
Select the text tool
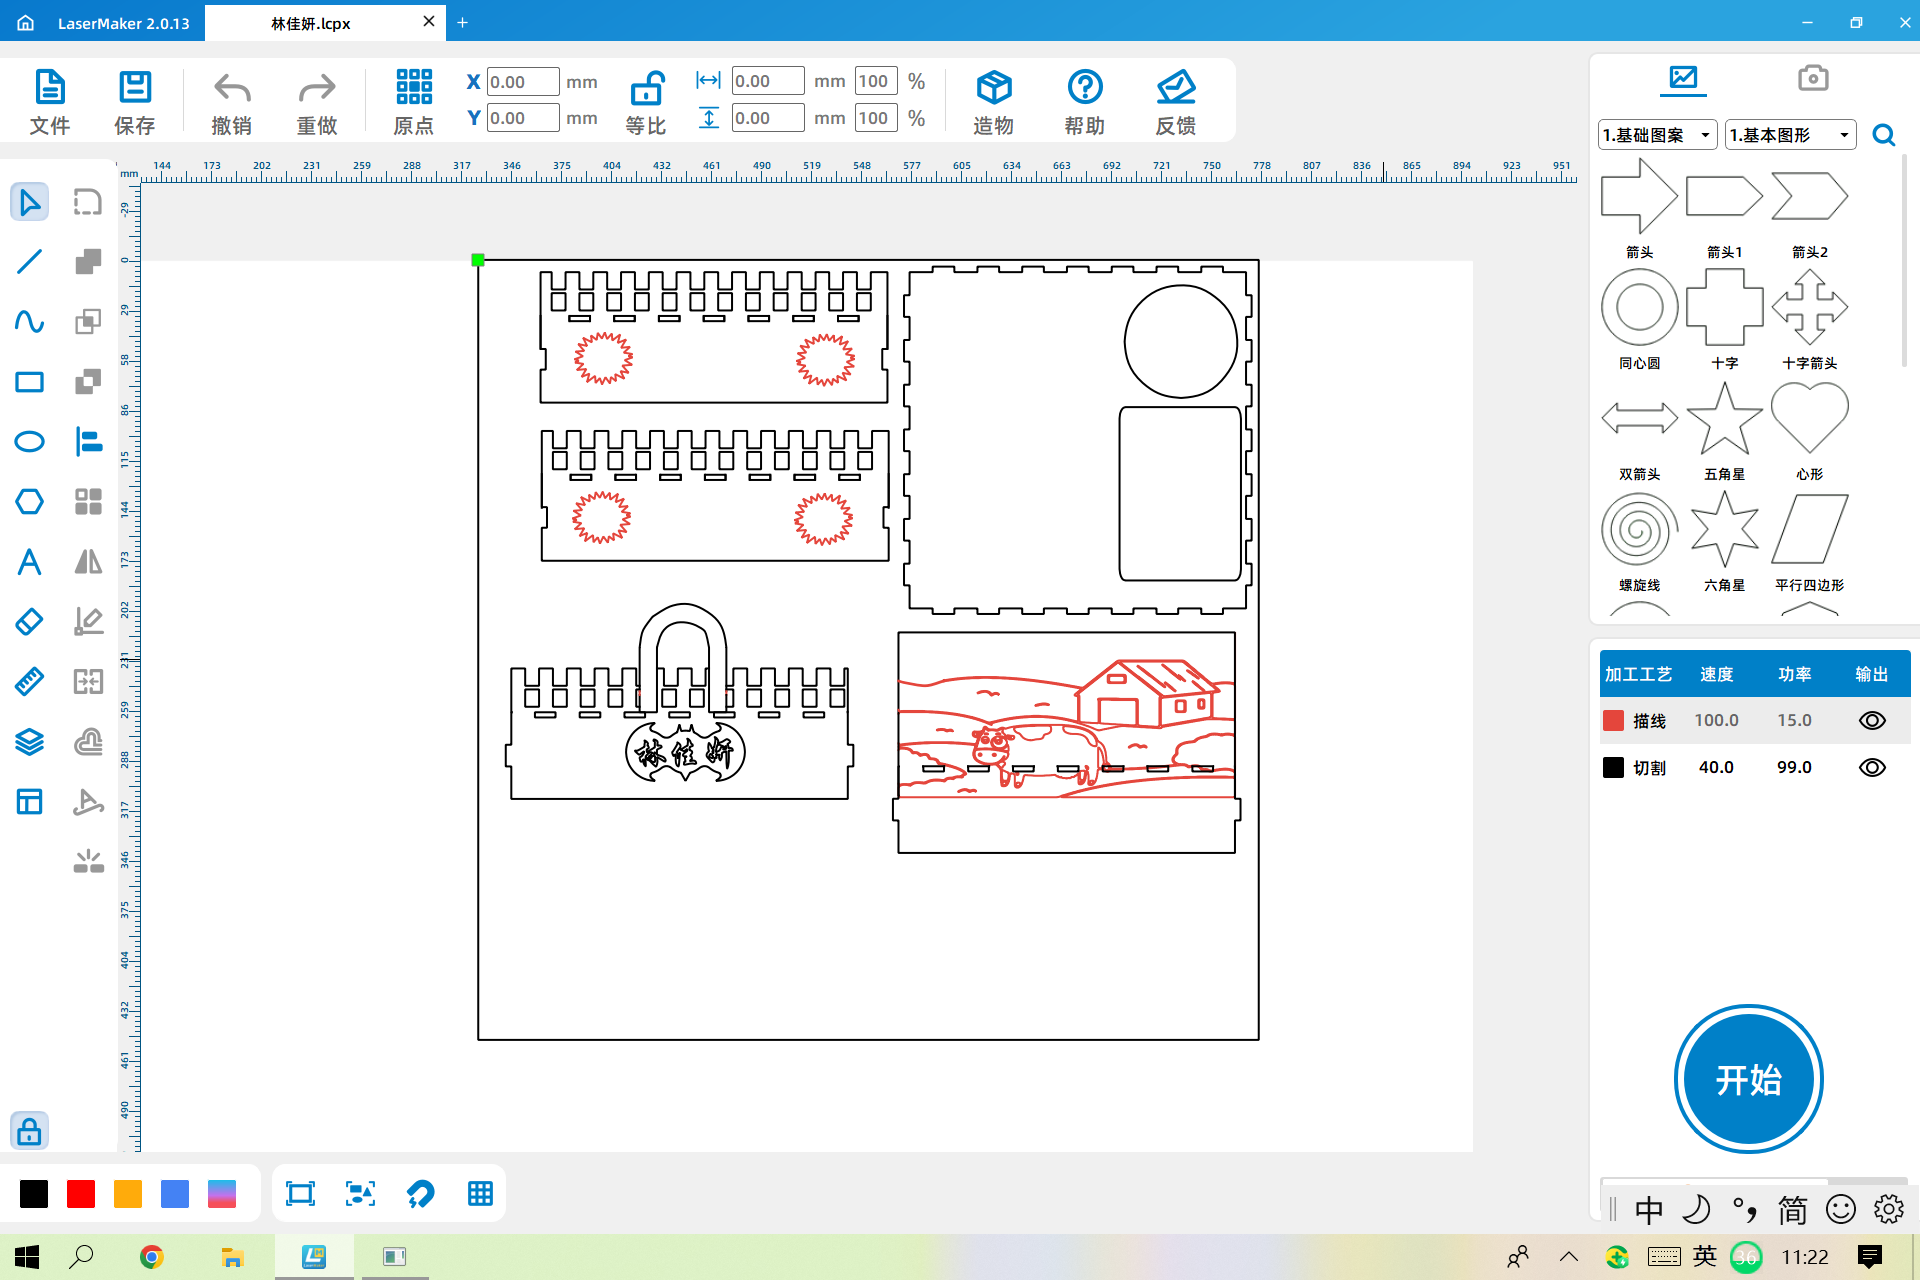(x=29, y=560)
